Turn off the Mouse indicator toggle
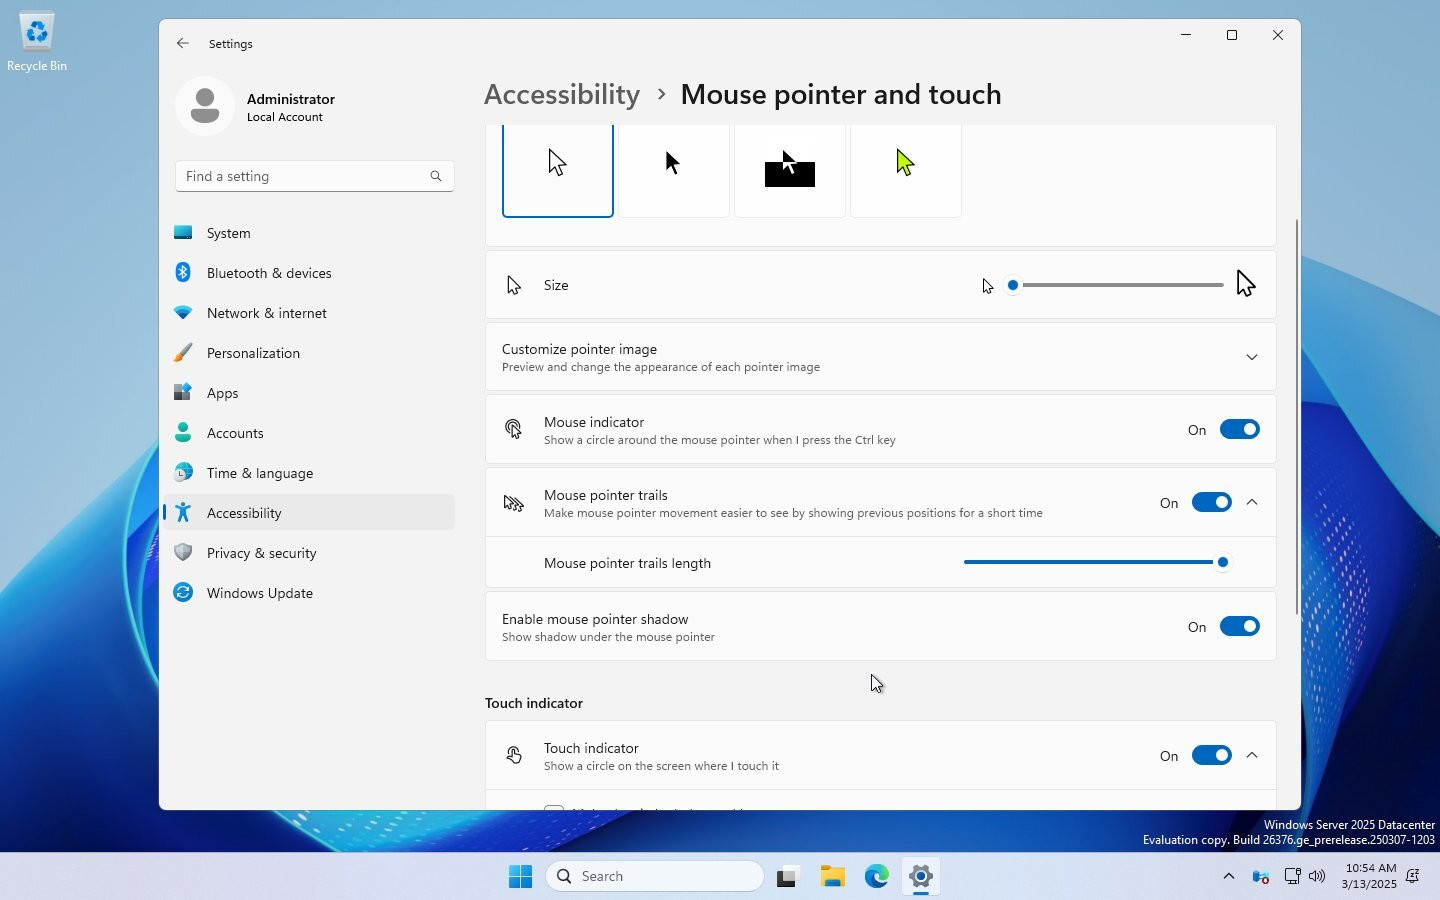 (1238, 430)
